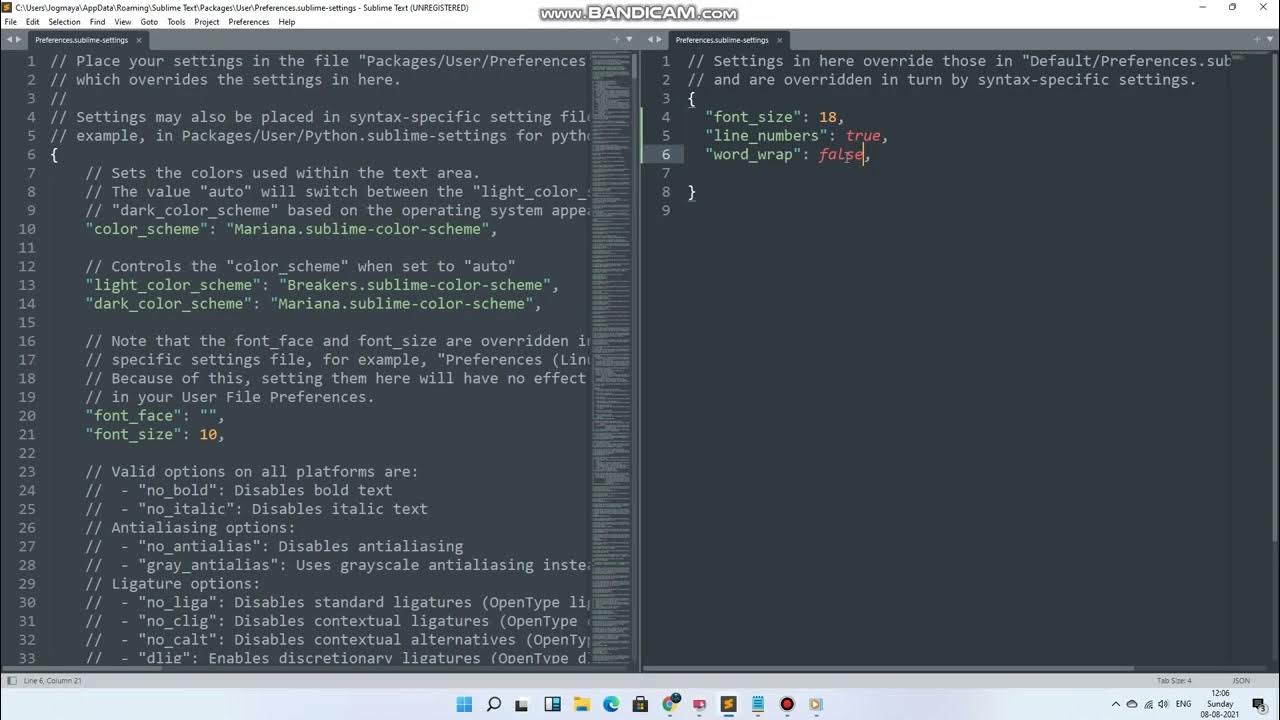Switch to Sublime Text taskbar icon

point(728,704)
